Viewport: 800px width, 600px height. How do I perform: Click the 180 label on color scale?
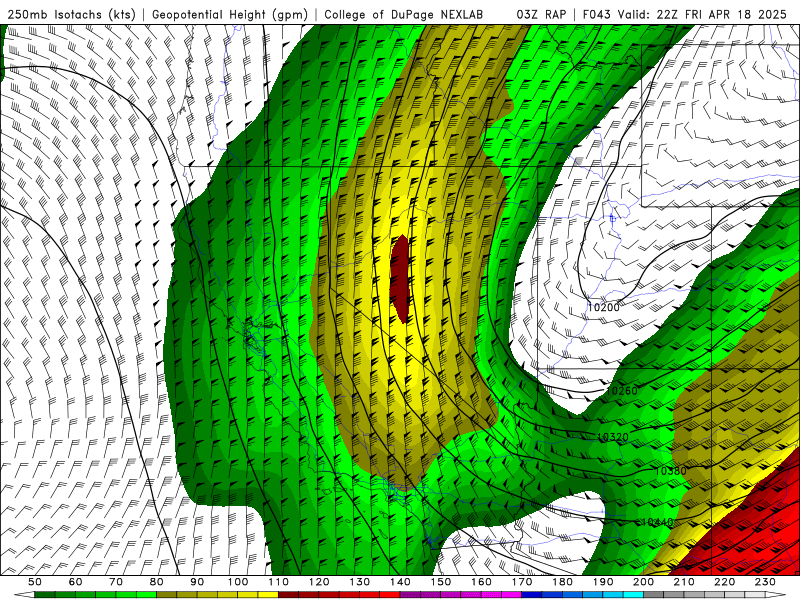(562, 582)
